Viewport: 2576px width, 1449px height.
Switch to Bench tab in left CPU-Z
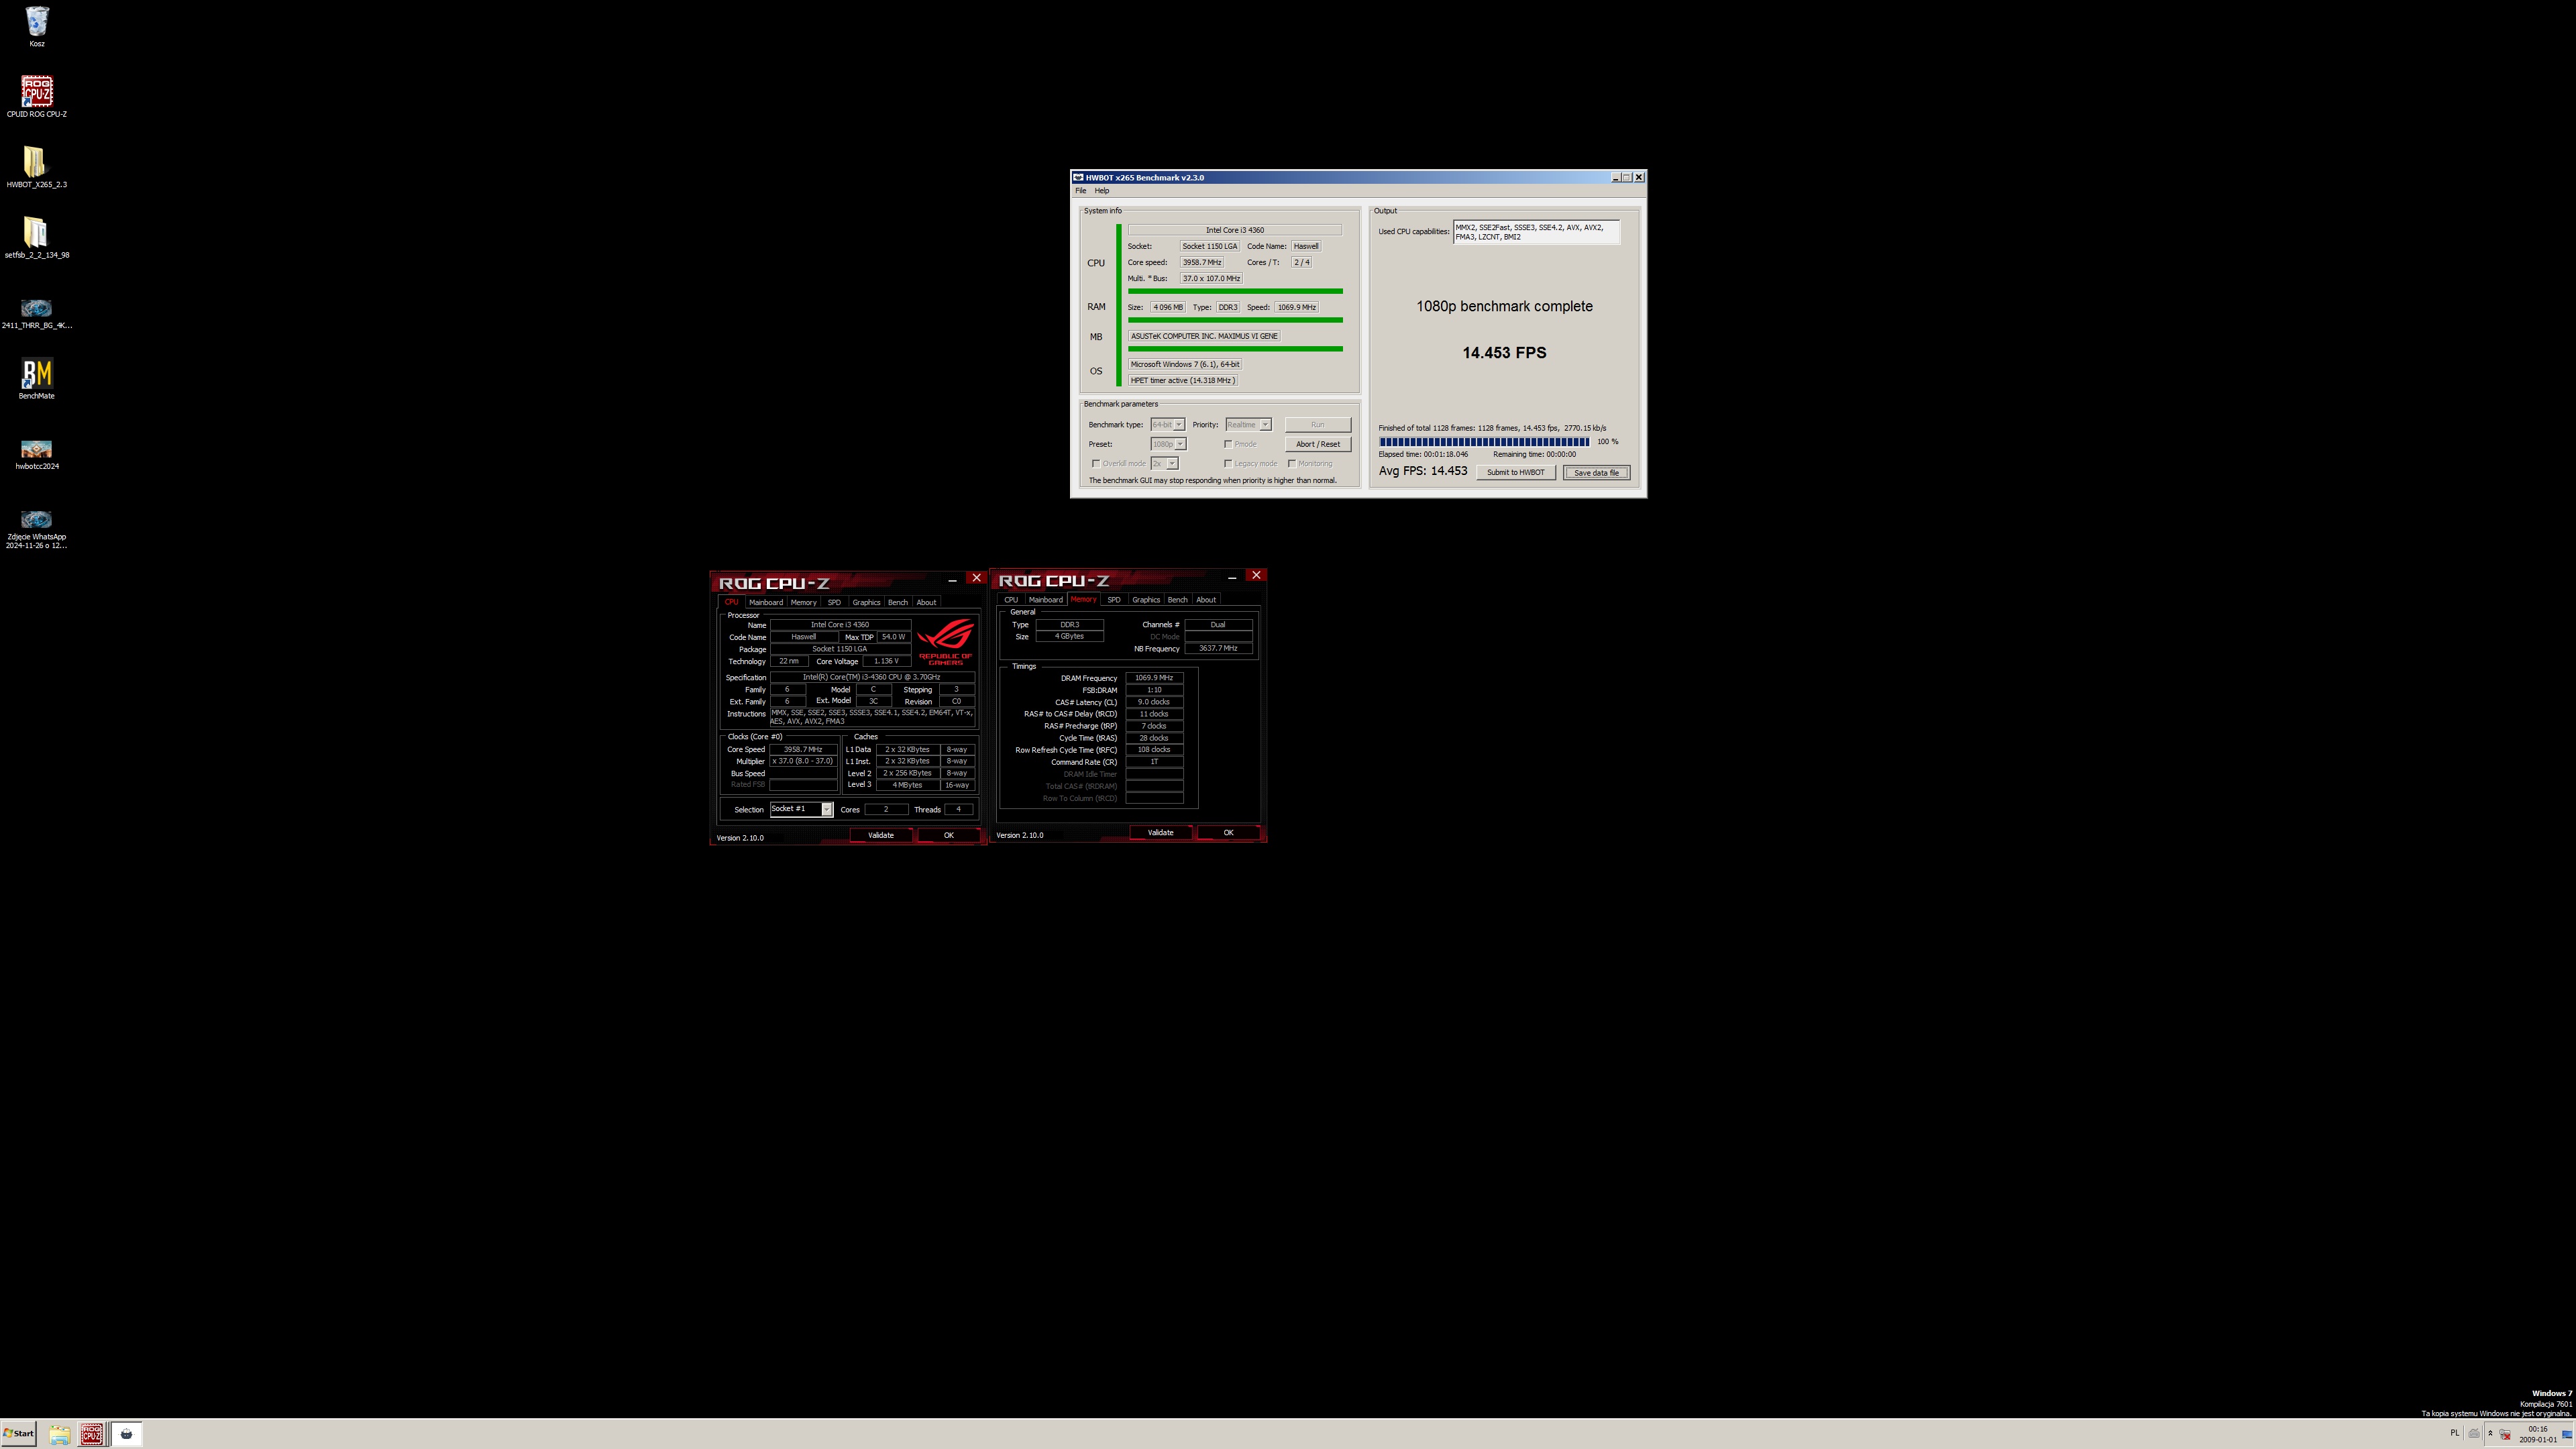(x=898, y=602)
